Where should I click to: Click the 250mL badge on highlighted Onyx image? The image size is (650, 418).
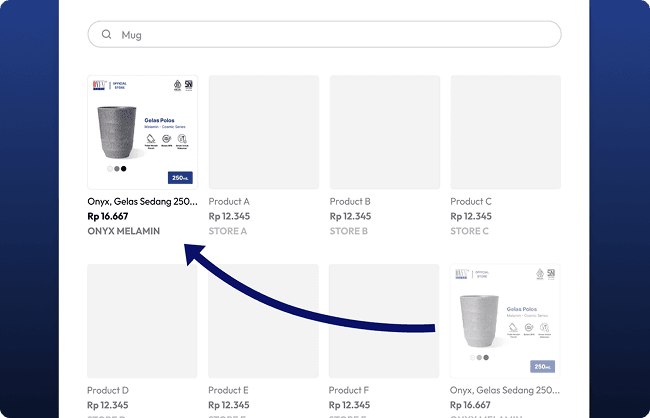pyautogui.click(x=180, y=177)
